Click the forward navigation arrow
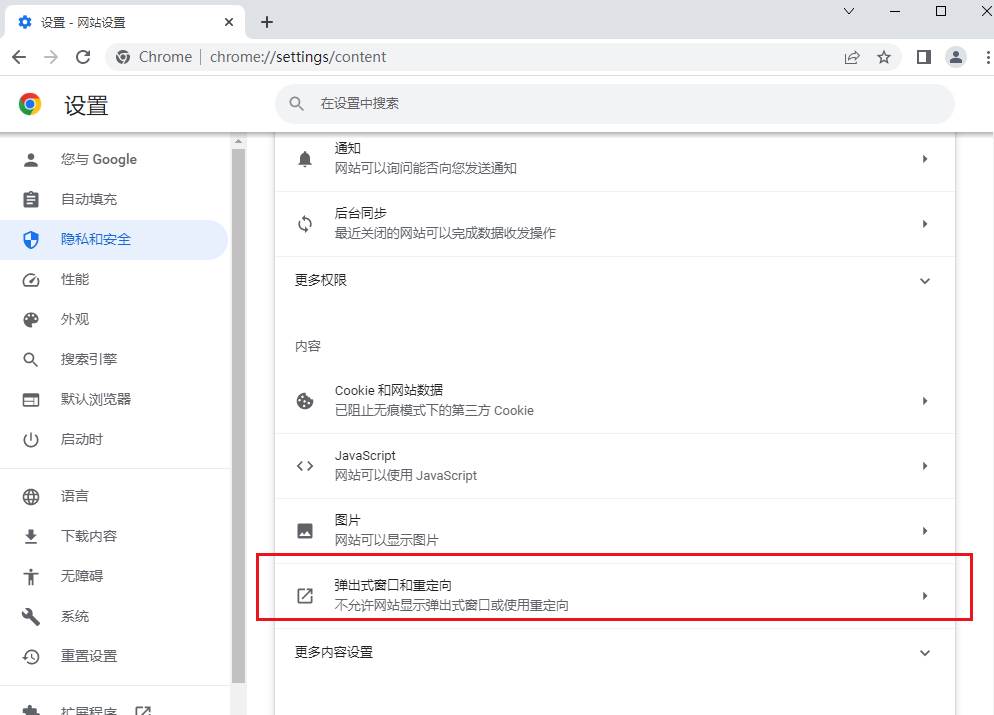The image size is (994, 715). (51, 57)
